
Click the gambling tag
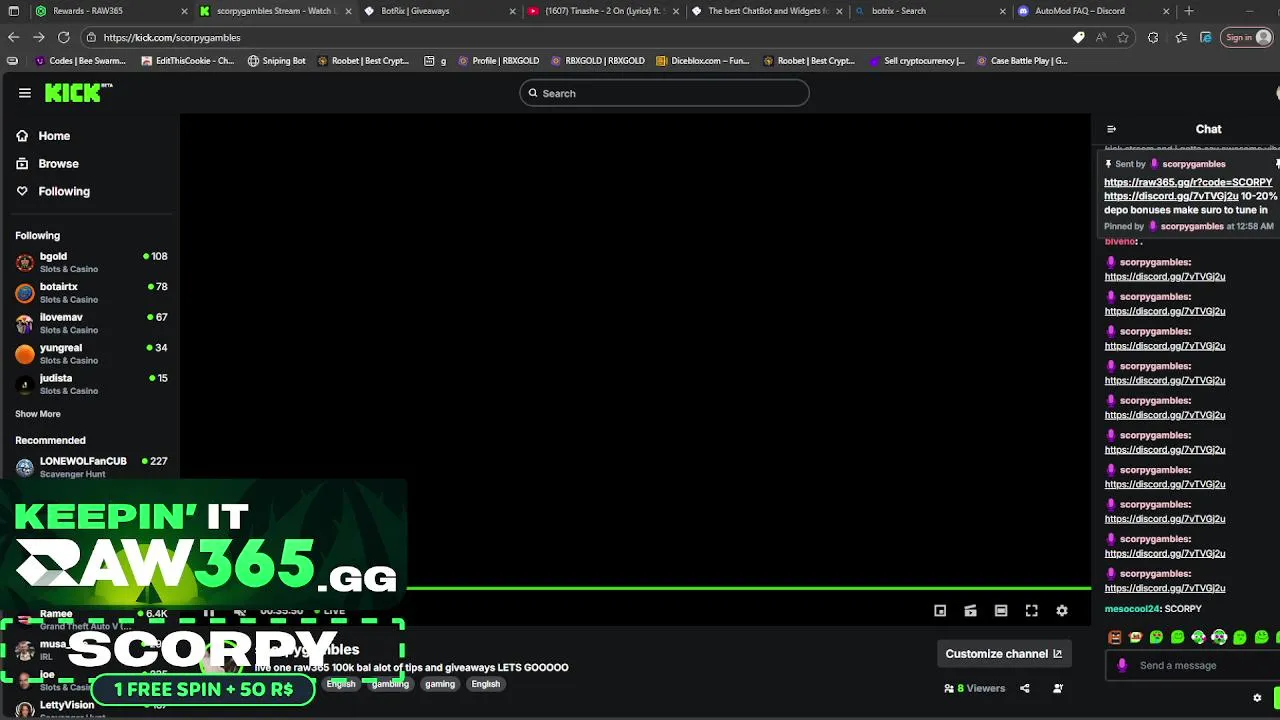[390, 684]
